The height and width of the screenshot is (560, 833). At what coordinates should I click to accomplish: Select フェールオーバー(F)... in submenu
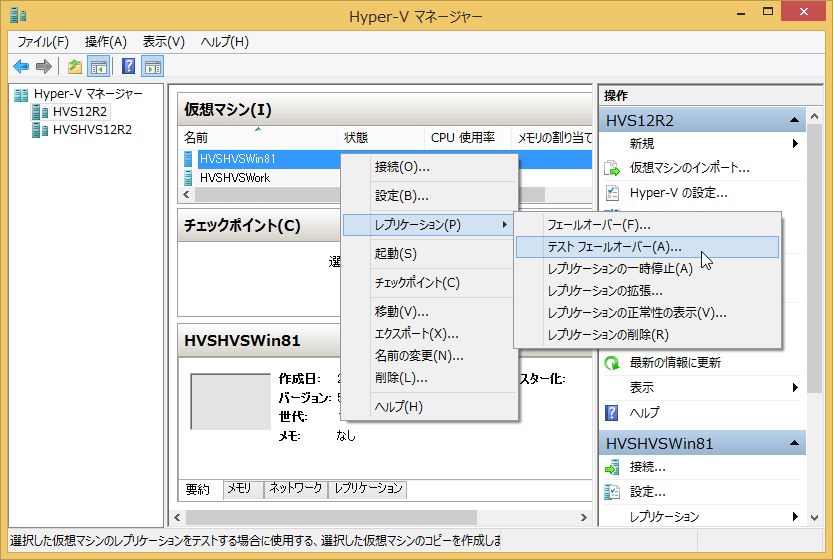point(648,225)
